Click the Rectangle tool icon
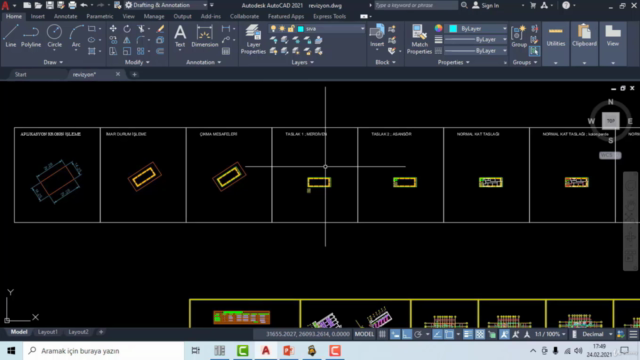The width and height of the screenshot is (640, 360). click(92, 29)
